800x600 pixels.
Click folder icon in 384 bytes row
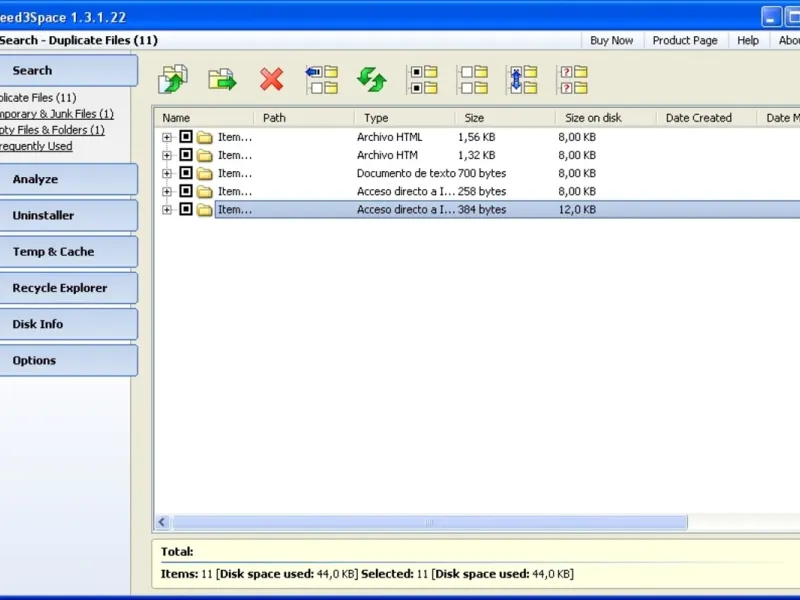click(205, 210)
